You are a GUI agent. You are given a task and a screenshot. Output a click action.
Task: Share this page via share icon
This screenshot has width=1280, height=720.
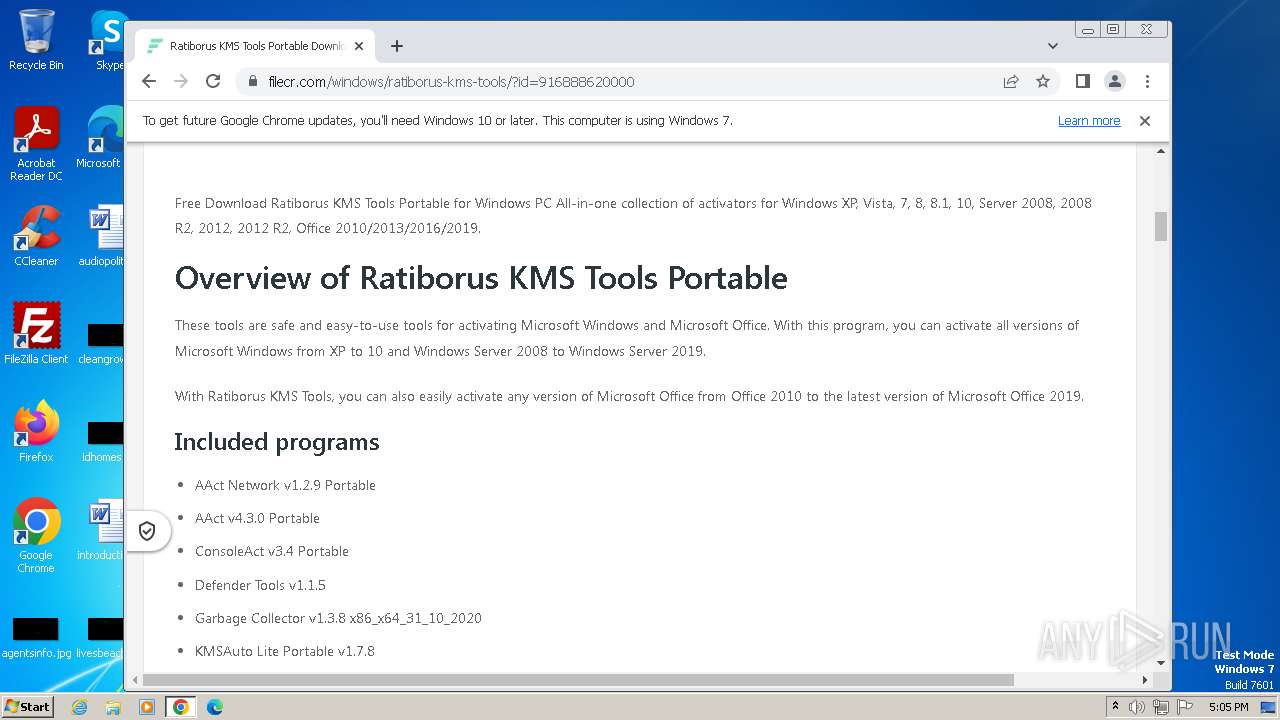pos(1011,82)
